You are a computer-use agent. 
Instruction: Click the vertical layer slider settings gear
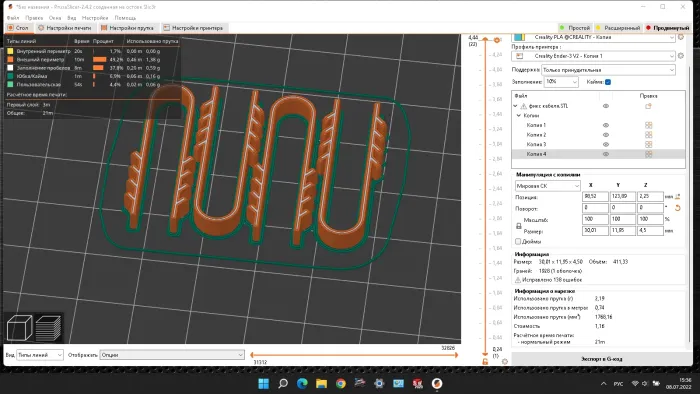click(504, 361)
